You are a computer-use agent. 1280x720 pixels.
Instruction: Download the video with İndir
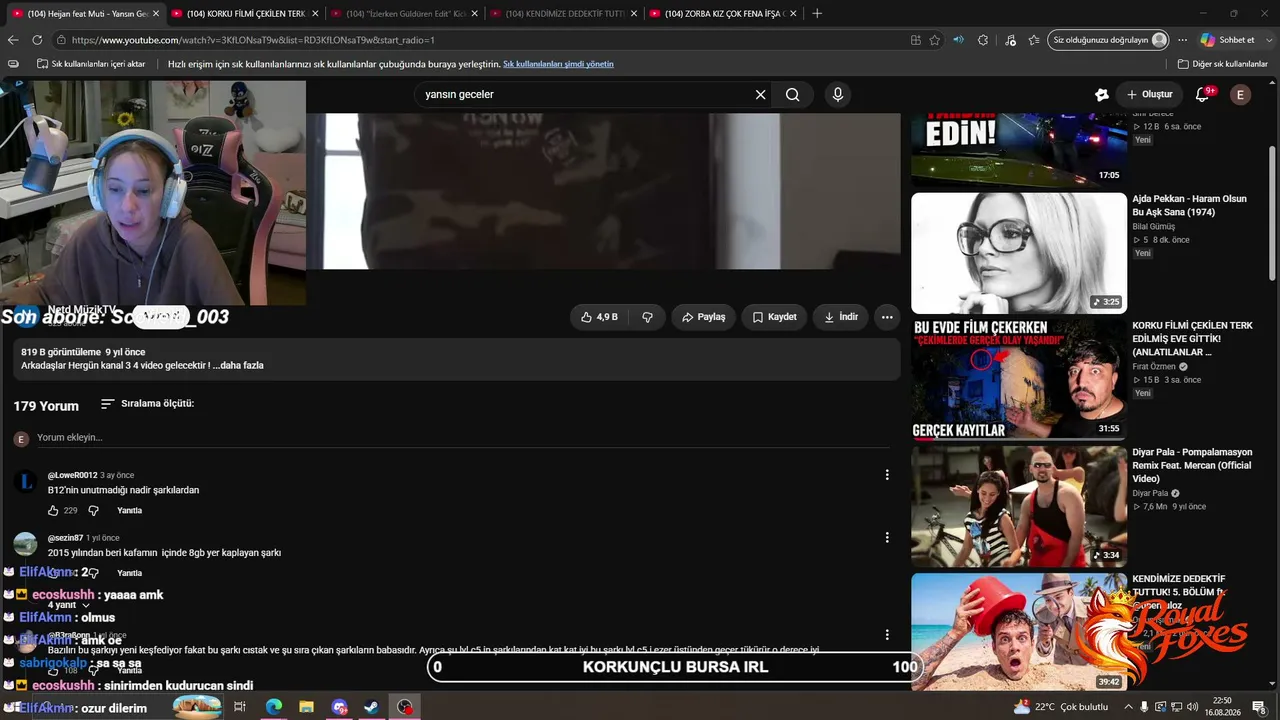click(841, 317)
